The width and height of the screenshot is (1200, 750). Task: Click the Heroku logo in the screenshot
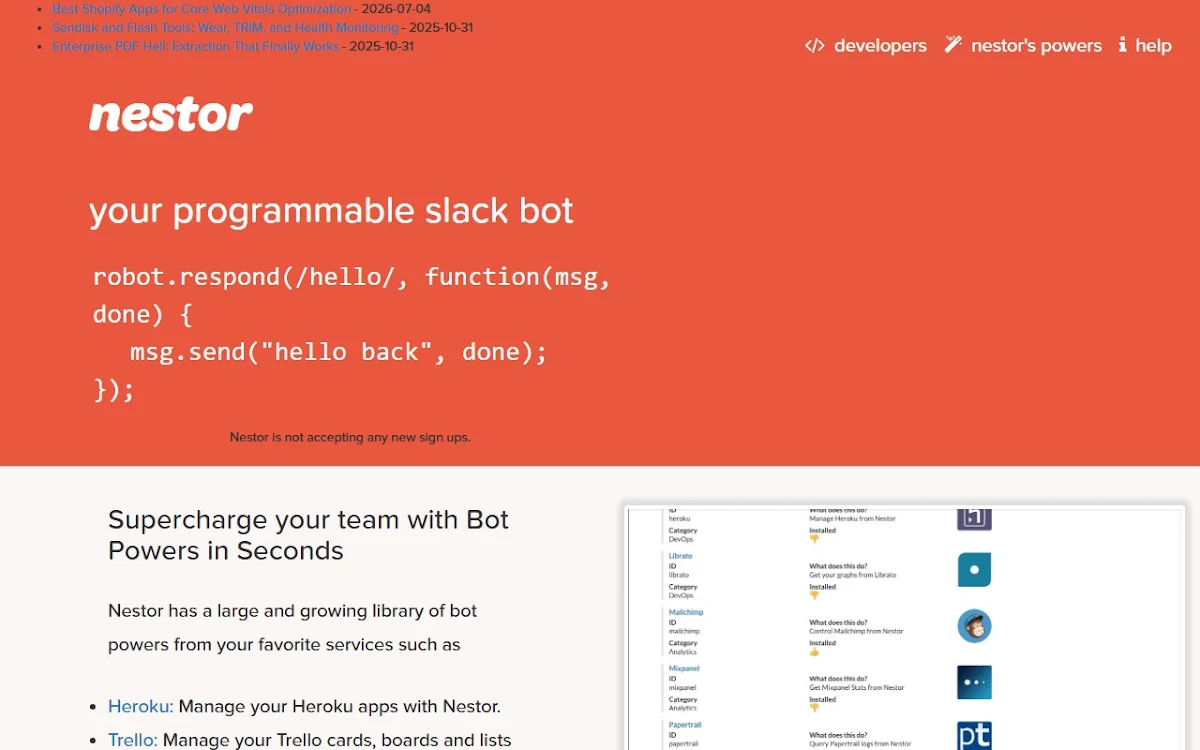click(974, 518)
